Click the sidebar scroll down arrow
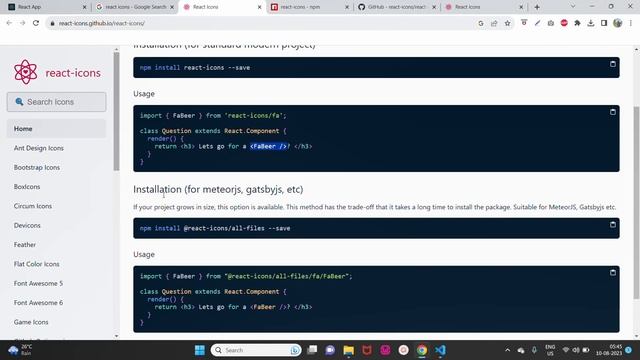 [x=116, y=336]
